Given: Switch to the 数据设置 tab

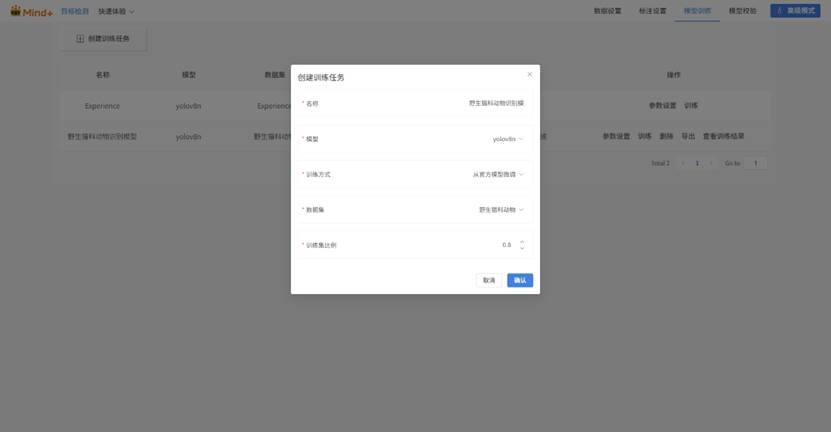Looking at the screenshot, I should tap(607, 11).
